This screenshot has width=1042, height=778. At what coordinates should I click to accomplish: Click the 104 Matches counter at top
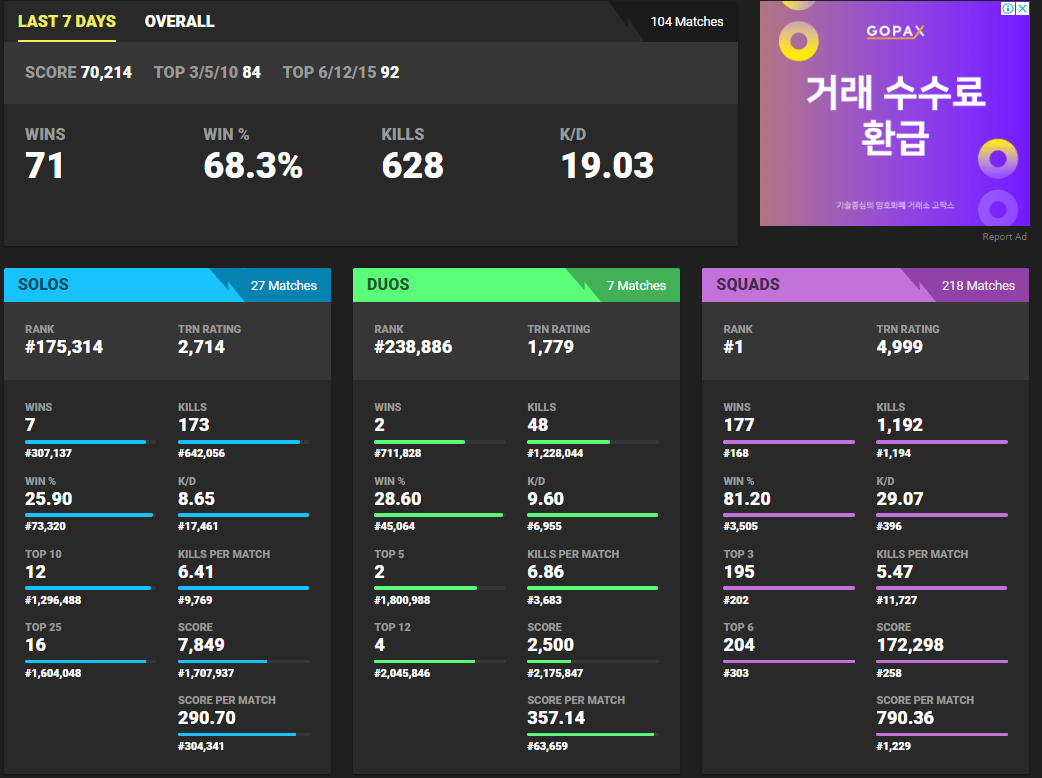[686, 22]
